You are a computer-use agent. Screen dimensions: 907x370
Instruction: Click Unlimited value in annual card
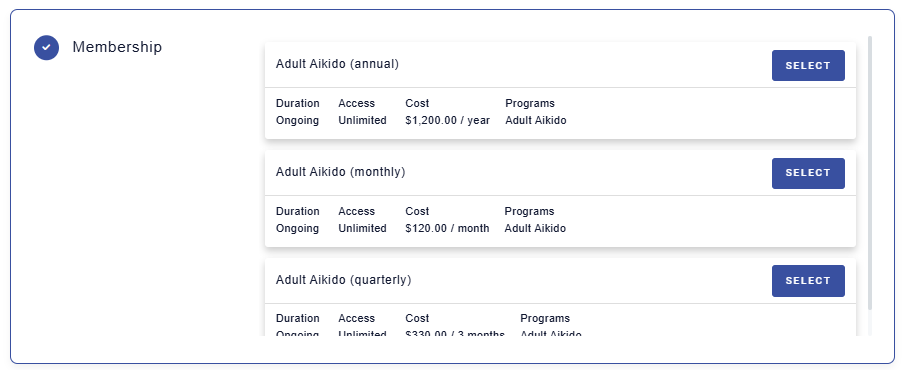click(362, 120)
